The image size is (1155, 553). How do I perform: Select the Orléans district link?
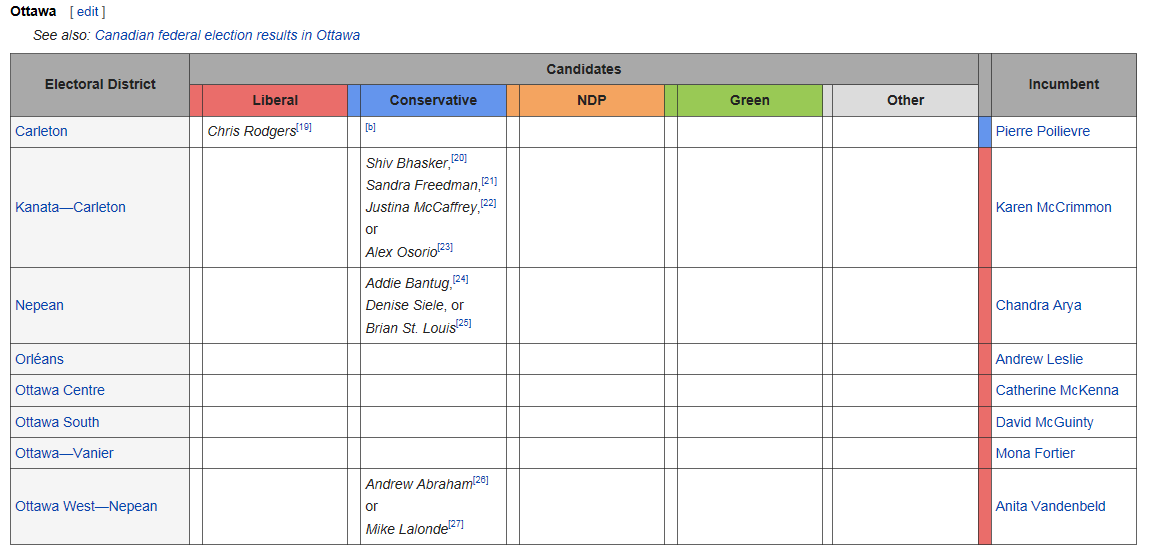click(x=39, y=359)
